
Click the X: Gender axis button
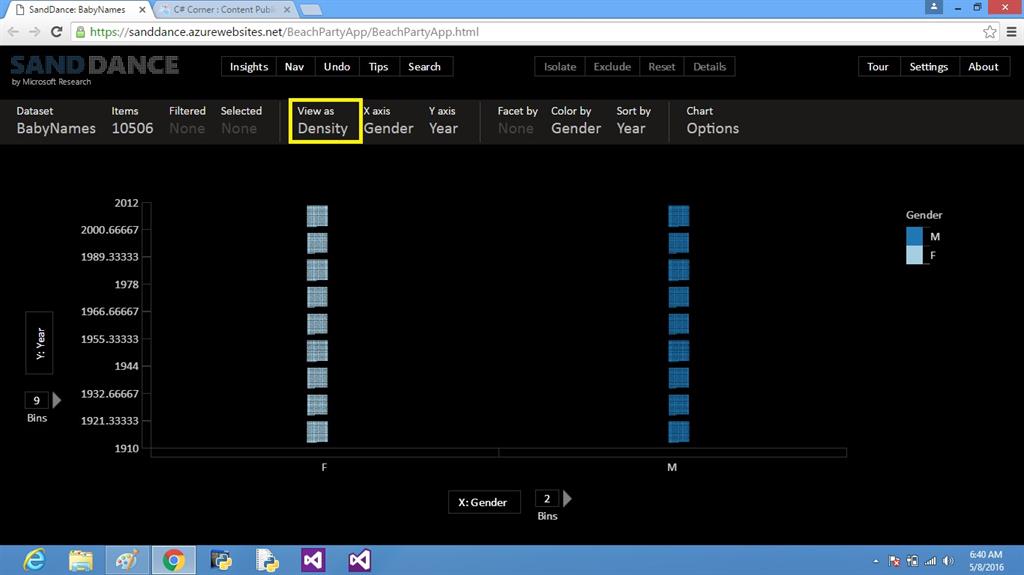[x=484, y=502]
